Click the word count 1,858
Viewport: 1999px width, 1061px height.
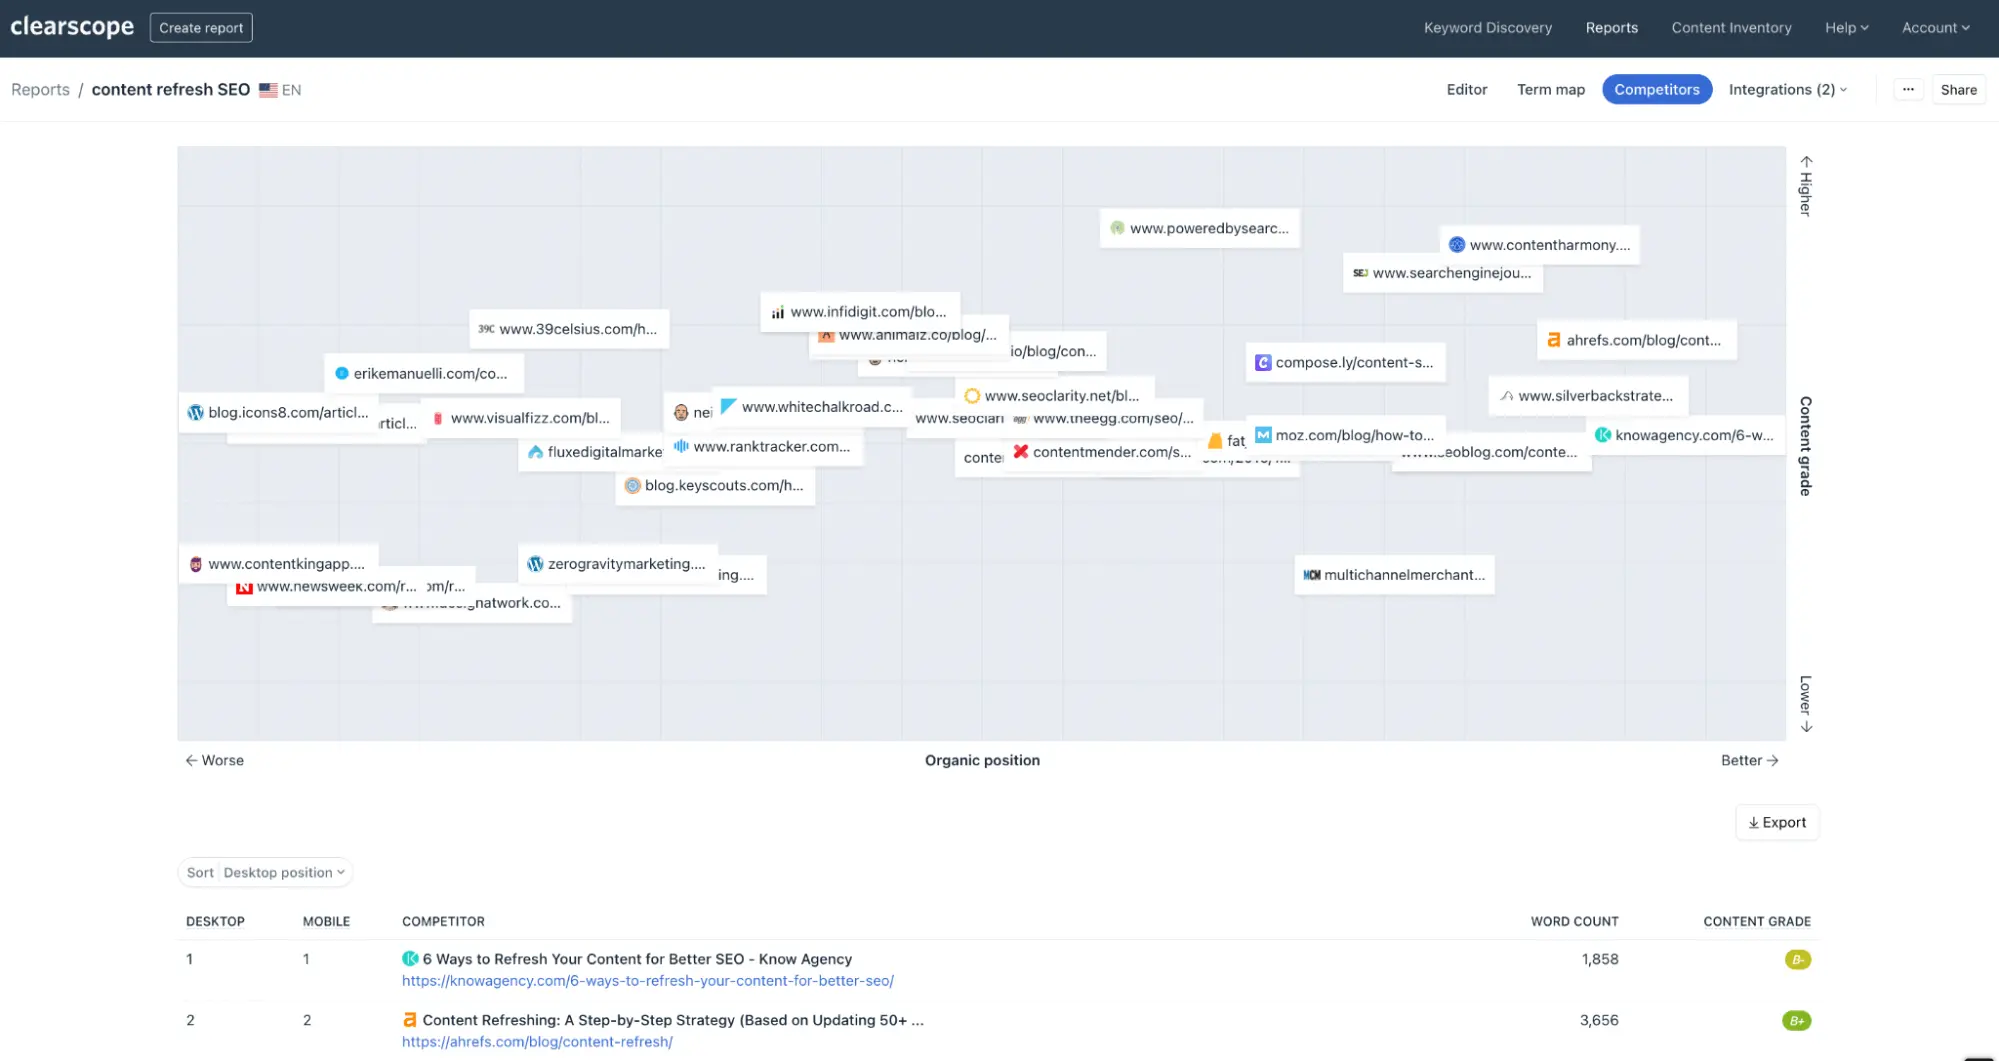click(1600, 959)
